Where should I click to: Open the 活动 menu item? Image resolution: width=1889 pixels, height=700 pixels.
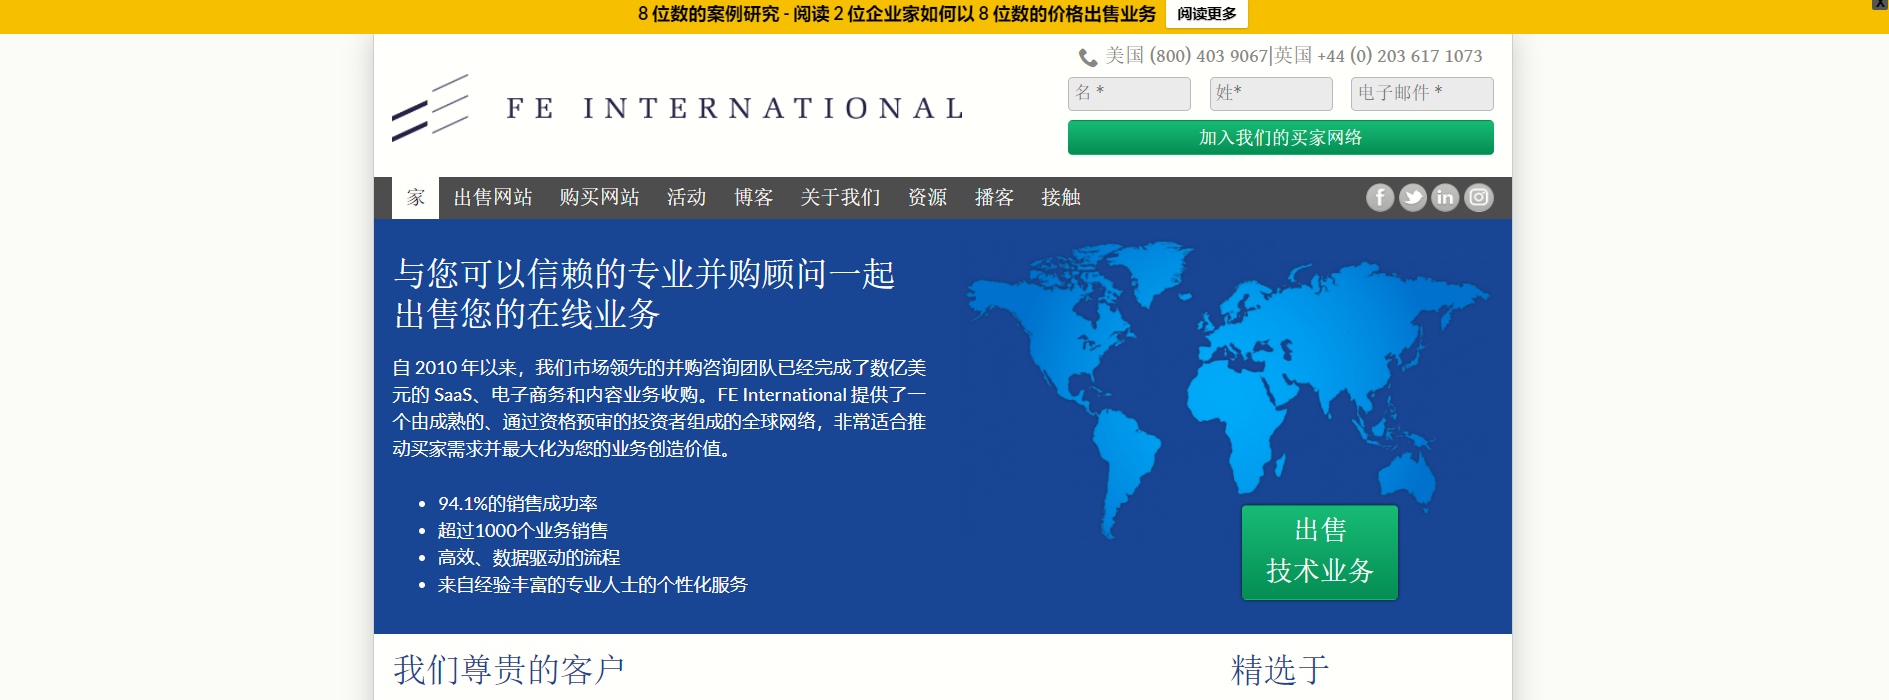tap(686, 198)
